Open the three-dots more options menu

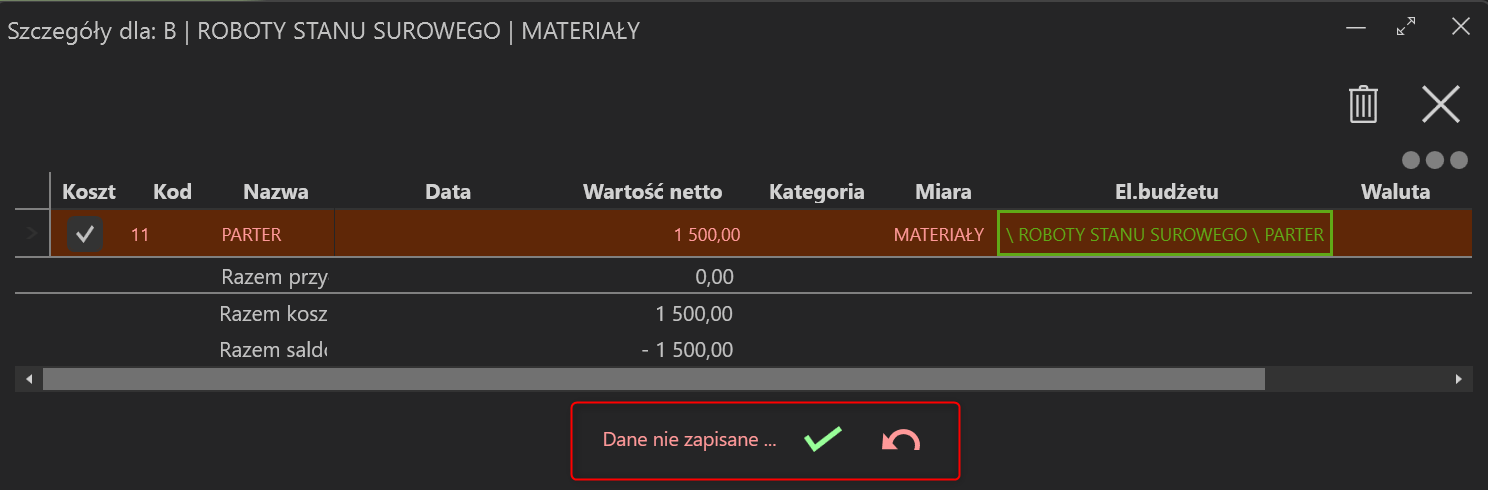(1435, 159)
